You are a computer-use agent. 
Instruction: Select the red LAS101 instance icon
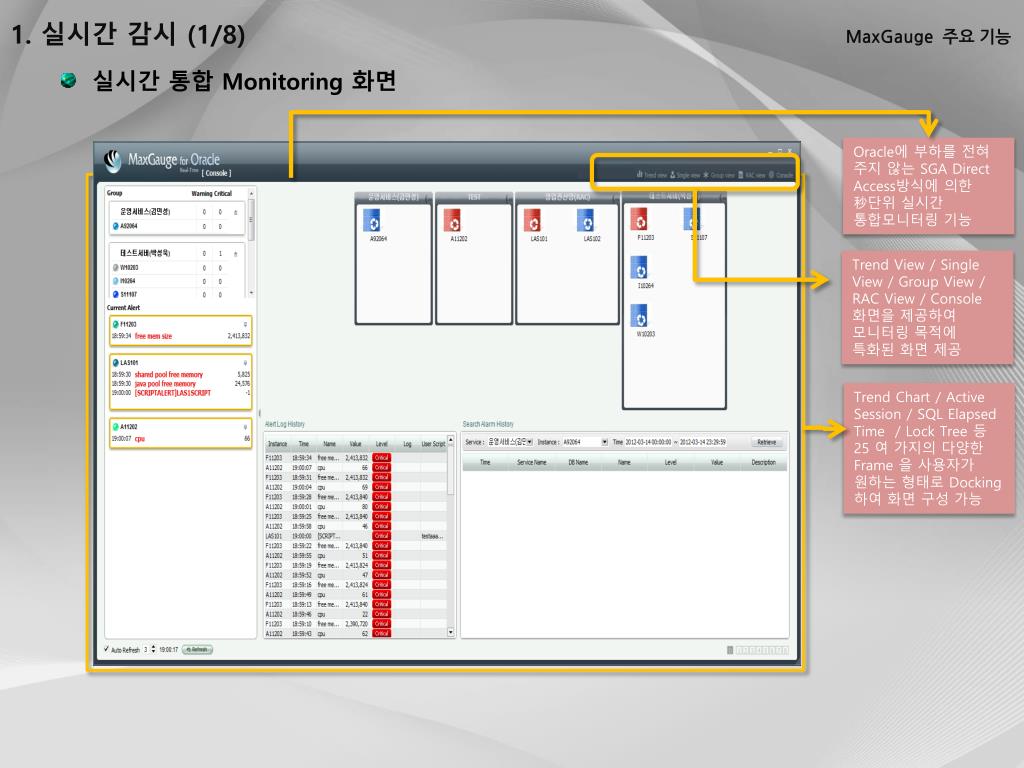coord(533,221)
